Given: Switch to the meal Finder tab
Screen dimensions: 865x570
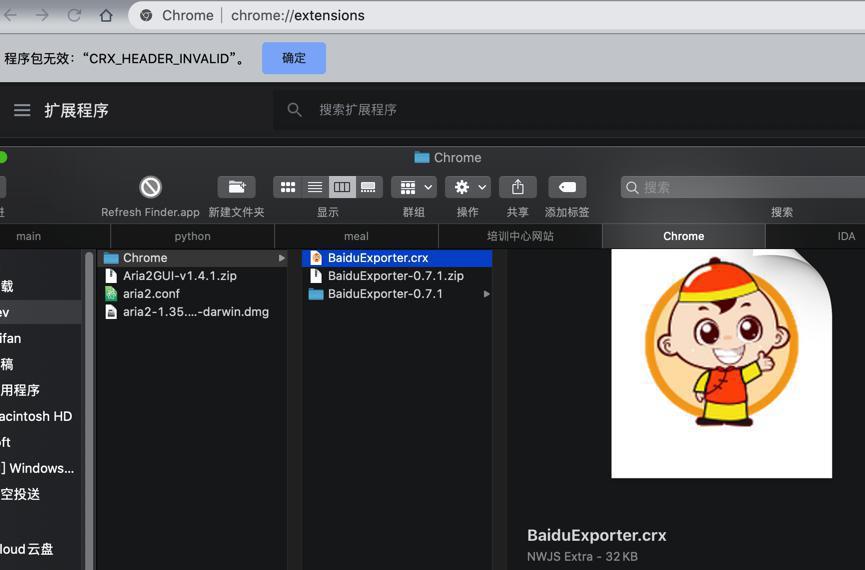Looking at the screenshot, I should [356, 236].
